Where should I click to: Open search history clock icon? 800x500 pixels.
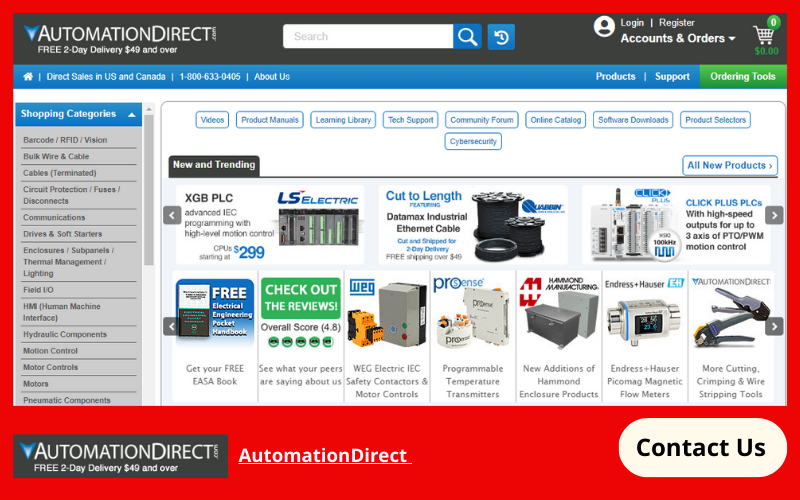[x=501, y=37]
